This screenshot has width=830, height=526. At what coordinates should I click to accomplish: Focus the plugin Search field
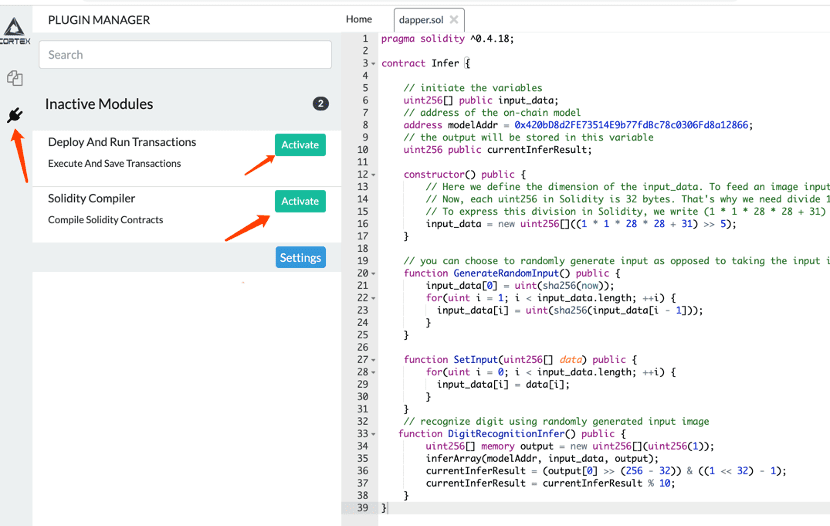pos(185,55)
